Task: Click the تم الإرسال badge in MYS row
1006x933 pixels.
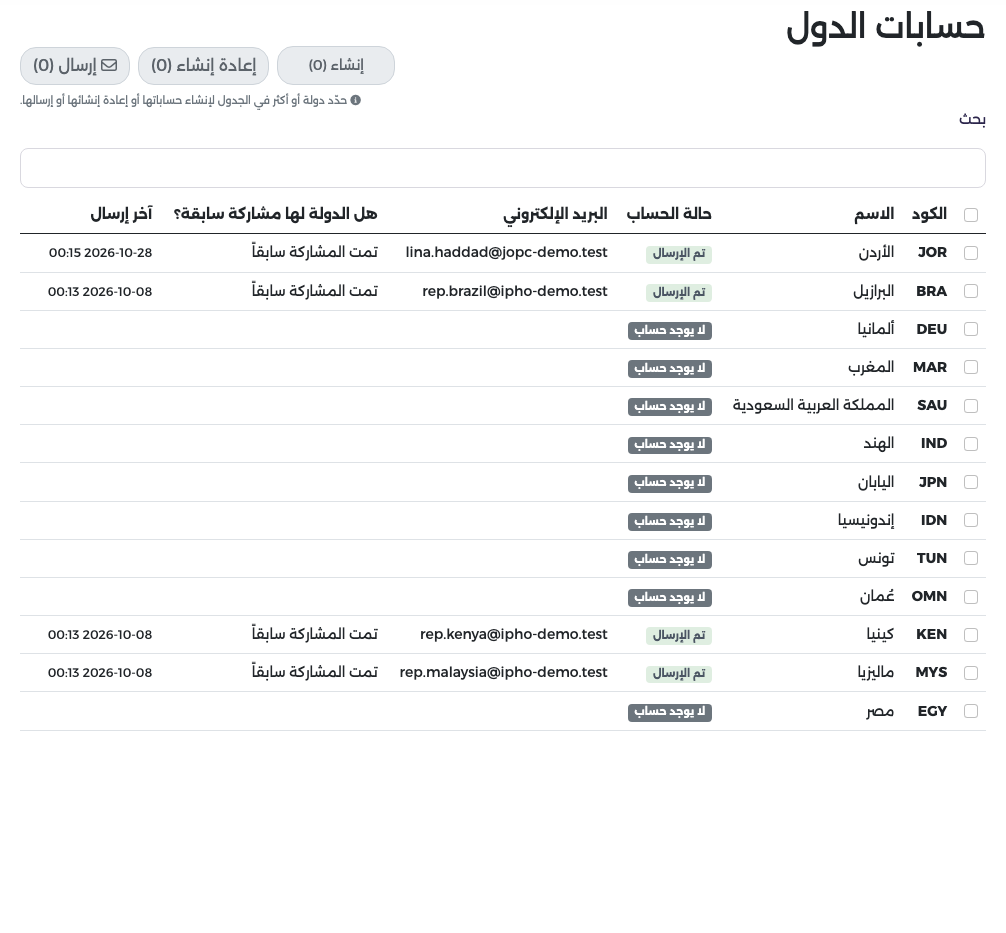Action: [679, 673]
